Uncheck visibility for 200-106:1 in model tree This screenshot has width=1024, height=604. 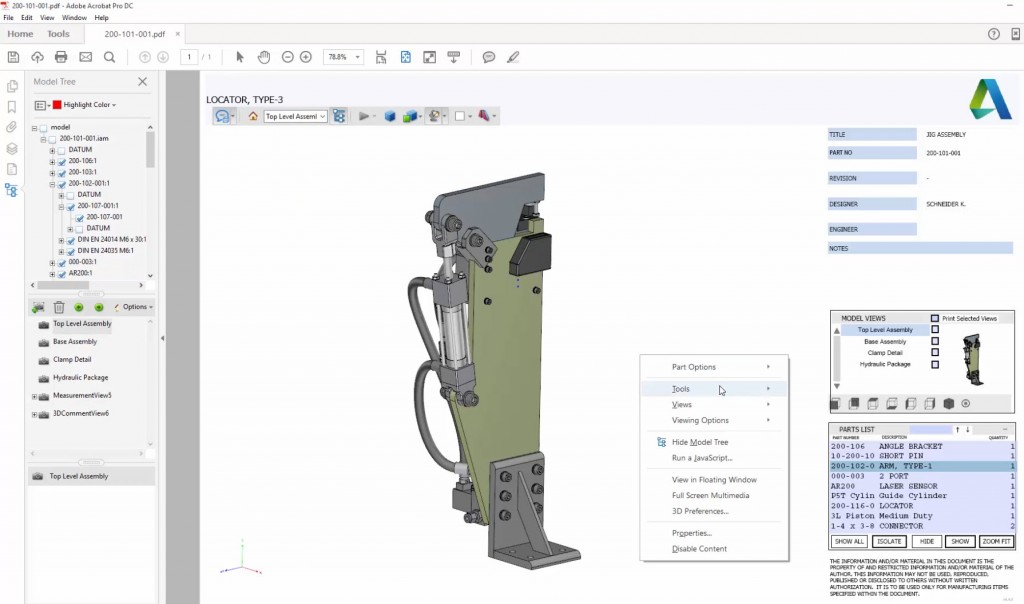click(x=61, y=162)
